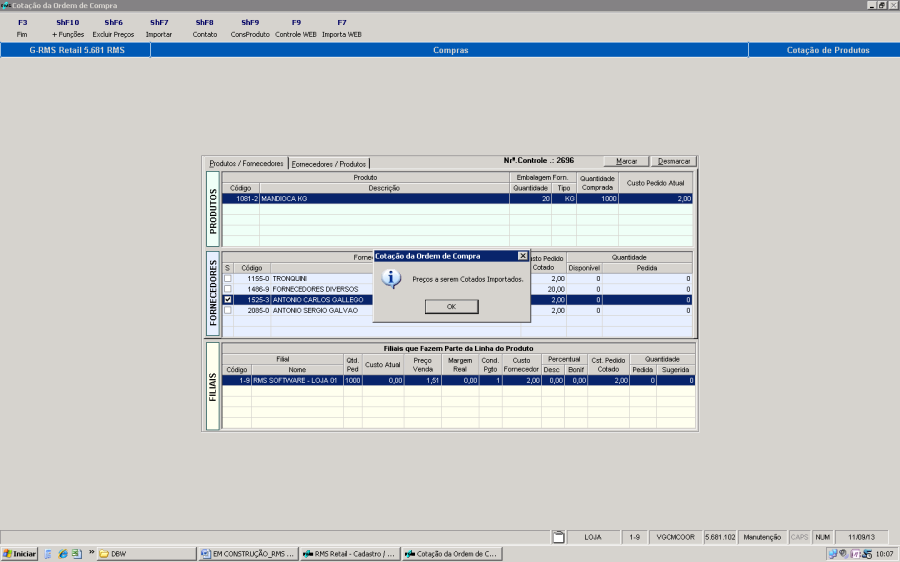
Task: Click the F7 Importa WEB item
Action: point(342,28)
